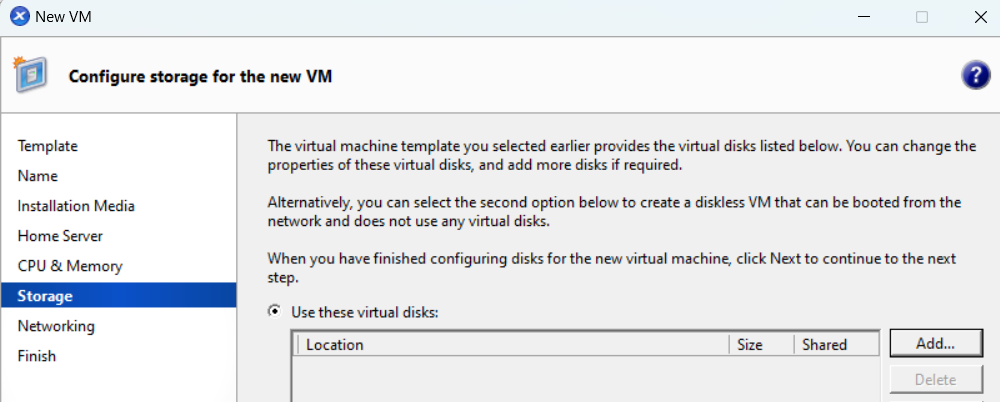Click the disabled maximize window button
1000x402 pixels.
[x=922, y=17]
